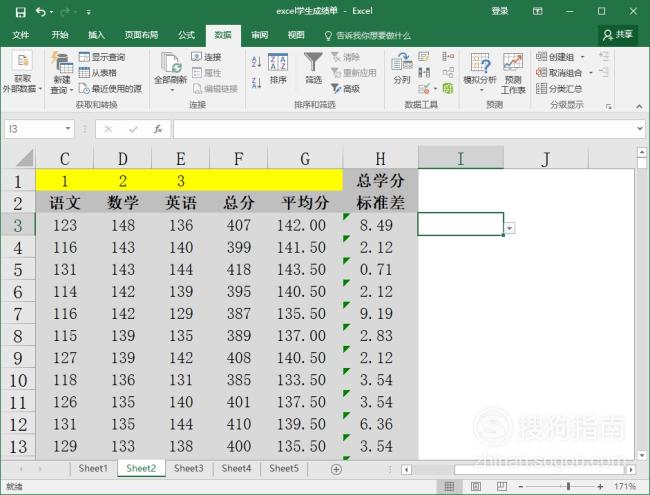Screen dimensions: 650x495
Task: Click the Remove Duplicates icon
Action: point(424,73)
